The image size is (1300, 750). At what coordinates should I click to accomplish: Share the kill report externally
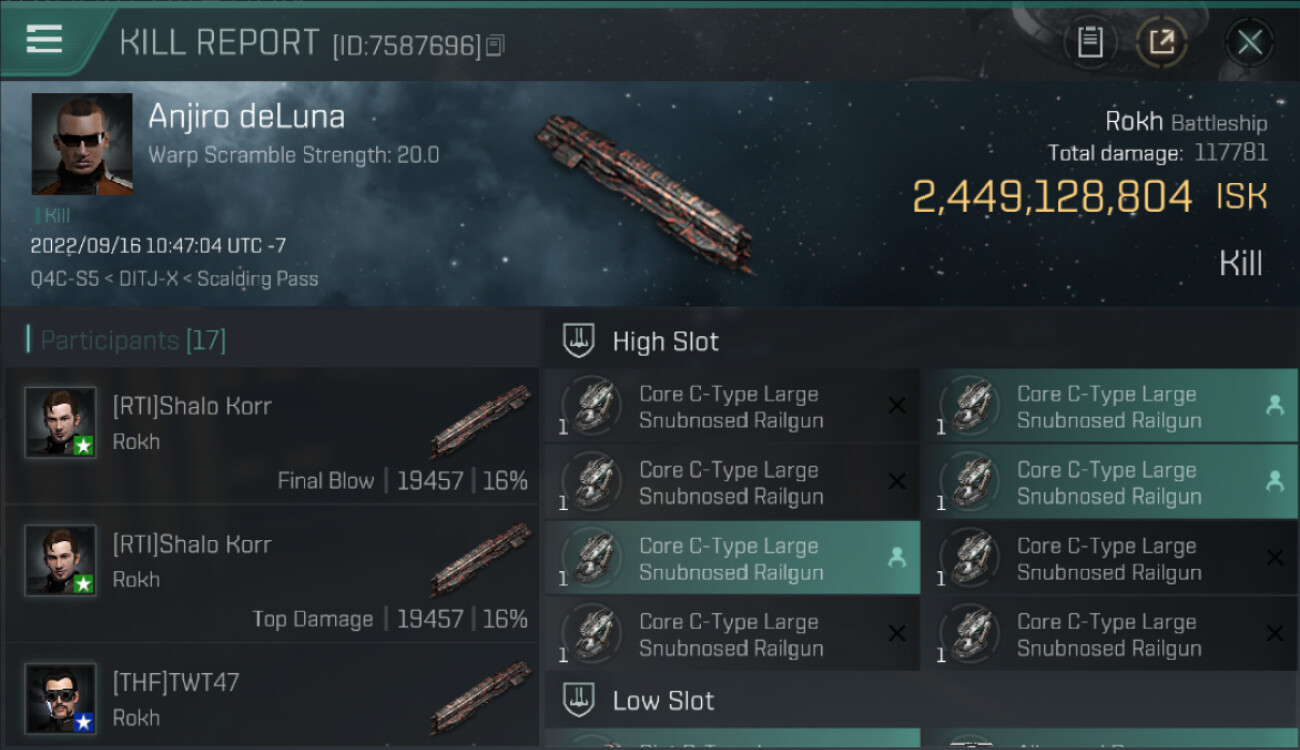1162,42
